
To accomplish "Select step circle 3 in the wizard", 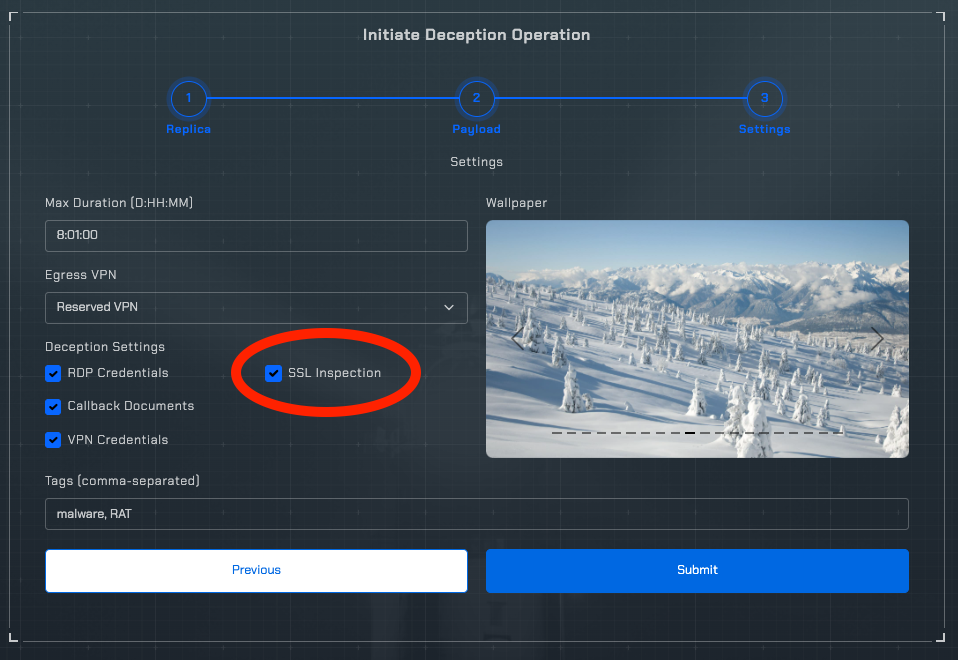I will 764,99.
